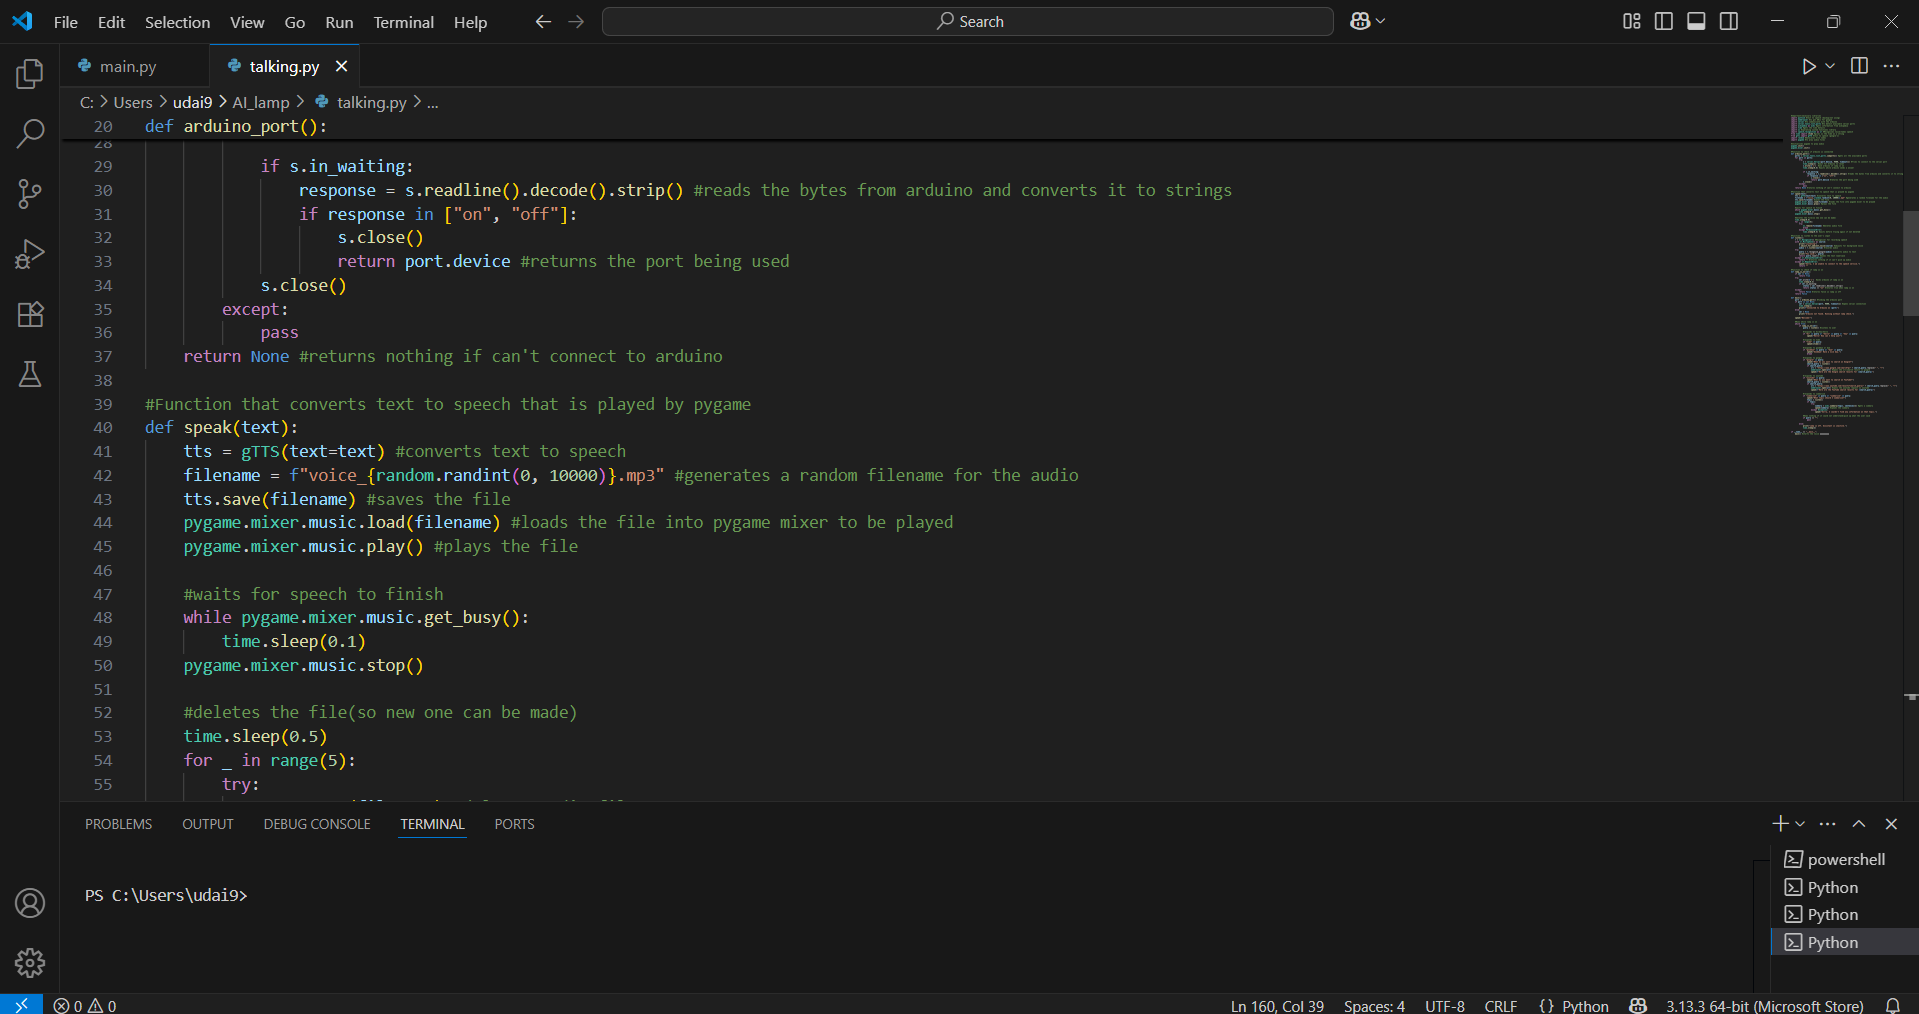Screen dimensions: 1919x1014
Task: Click the udai9 breadcrumb folder
Action: click(192, 102)
